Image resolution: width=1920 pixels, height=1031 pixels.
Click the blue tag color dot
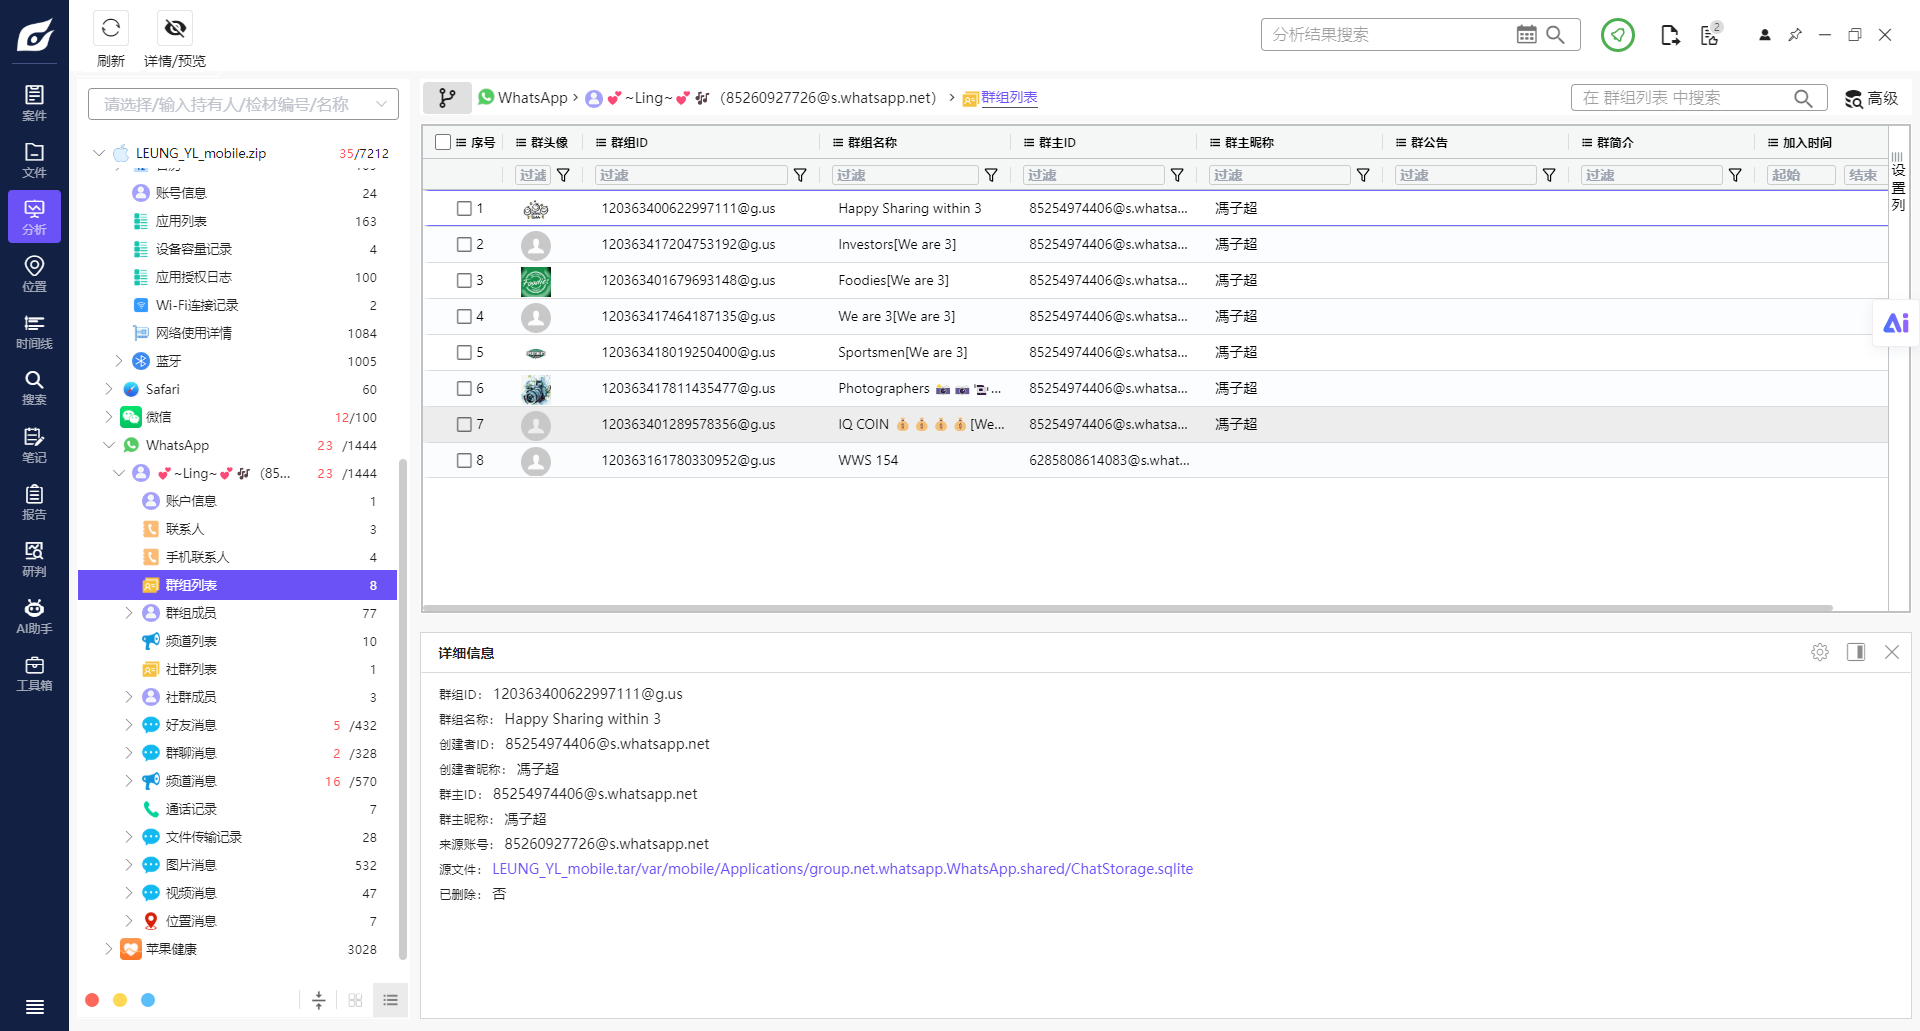pyautogui.click(x=148, y=1000)
